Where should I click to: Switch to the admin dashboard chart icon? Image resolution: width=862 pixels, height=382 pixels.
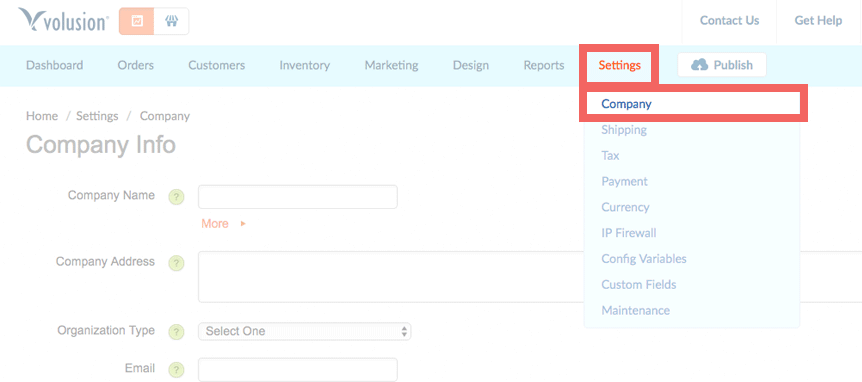click(136, 21)
